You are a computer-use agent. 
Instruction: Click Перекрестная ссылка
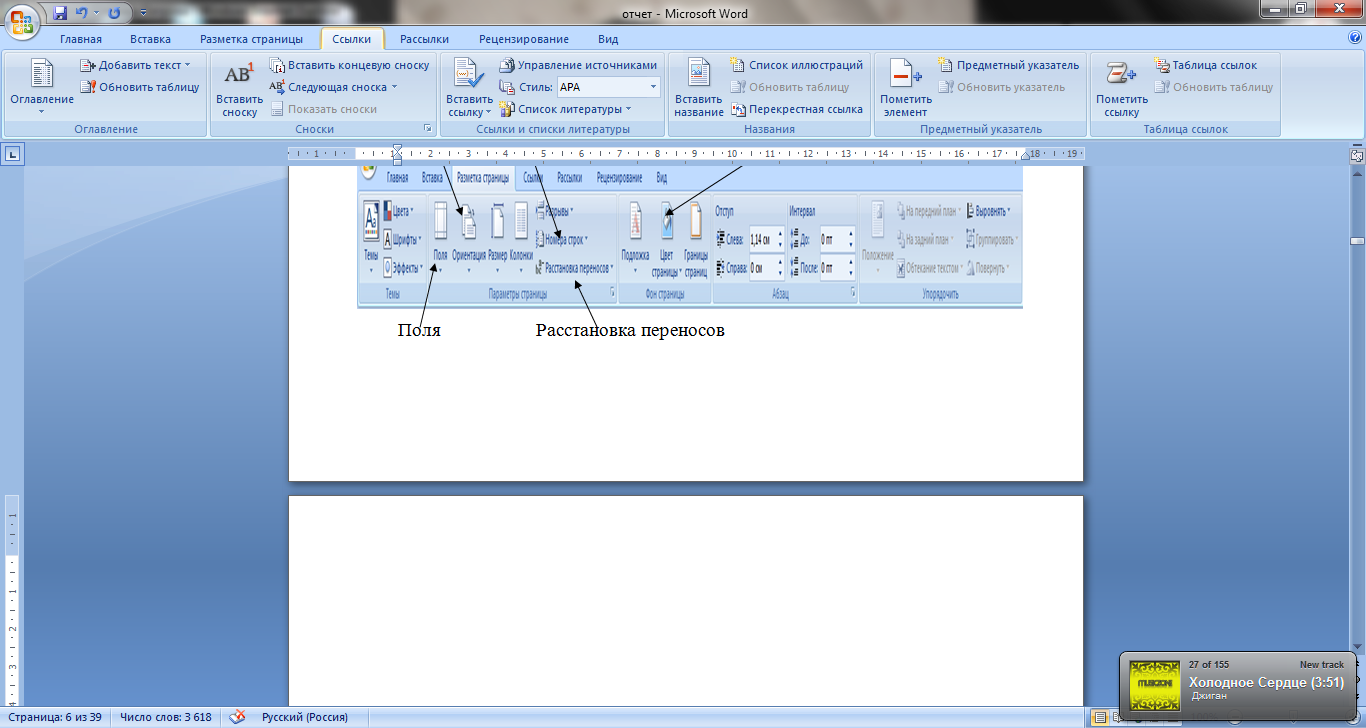pyautogui.click(x=796, y=109)
